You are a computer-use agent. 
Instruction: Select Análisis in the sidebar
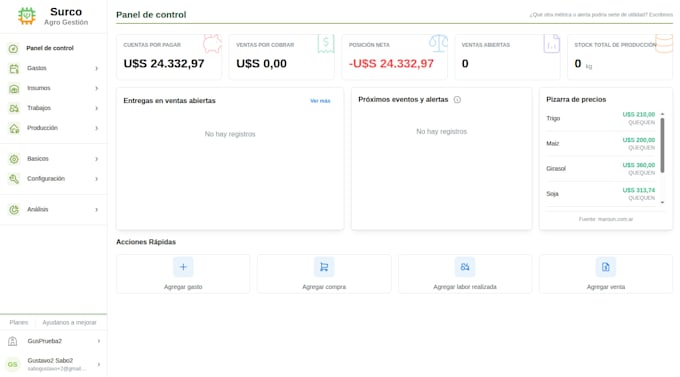click(38, 210)
